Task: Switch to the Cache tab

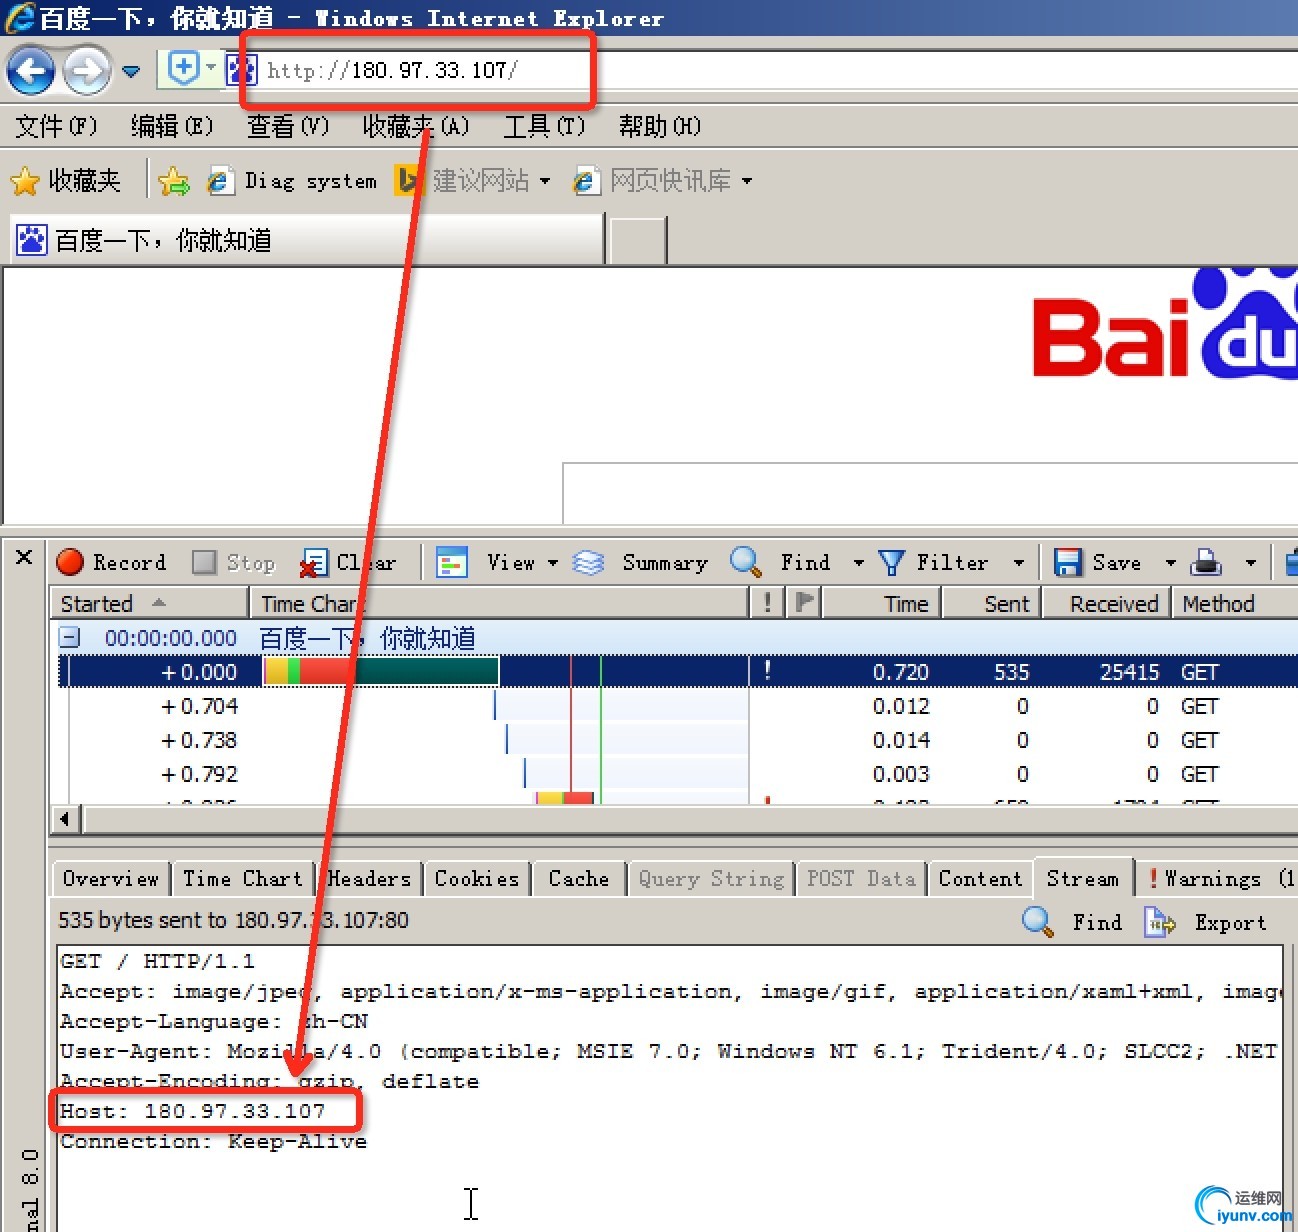Action: (579, 878)
